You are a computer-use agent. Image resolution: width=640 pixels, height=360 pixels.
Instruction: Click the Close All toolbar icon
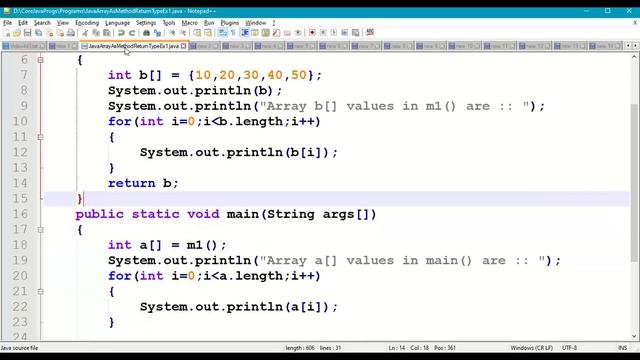coord(60,33)
